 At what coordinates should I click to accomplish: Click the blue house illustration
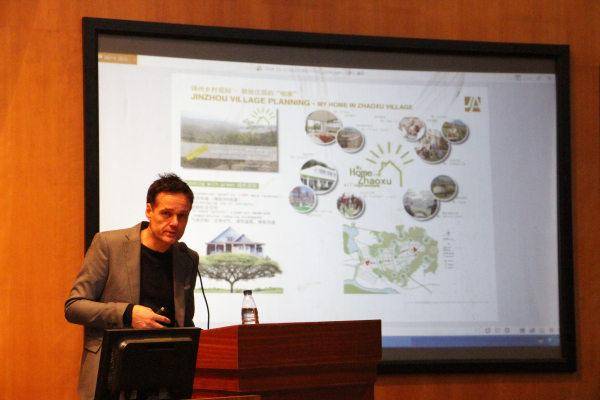tap(234, 241)
